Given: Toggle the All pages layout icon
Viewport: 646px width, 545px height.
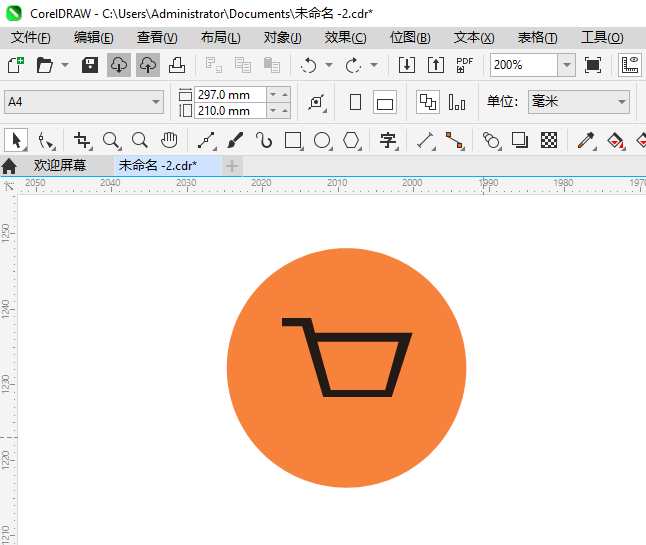Looking at the screenshot, I should click(428, 102).
